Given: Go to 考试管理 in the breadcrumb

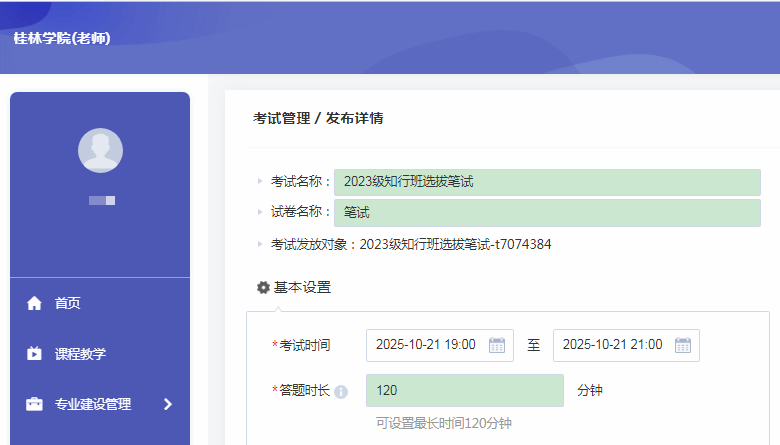Looking at the screenshot, I should 281,118.
